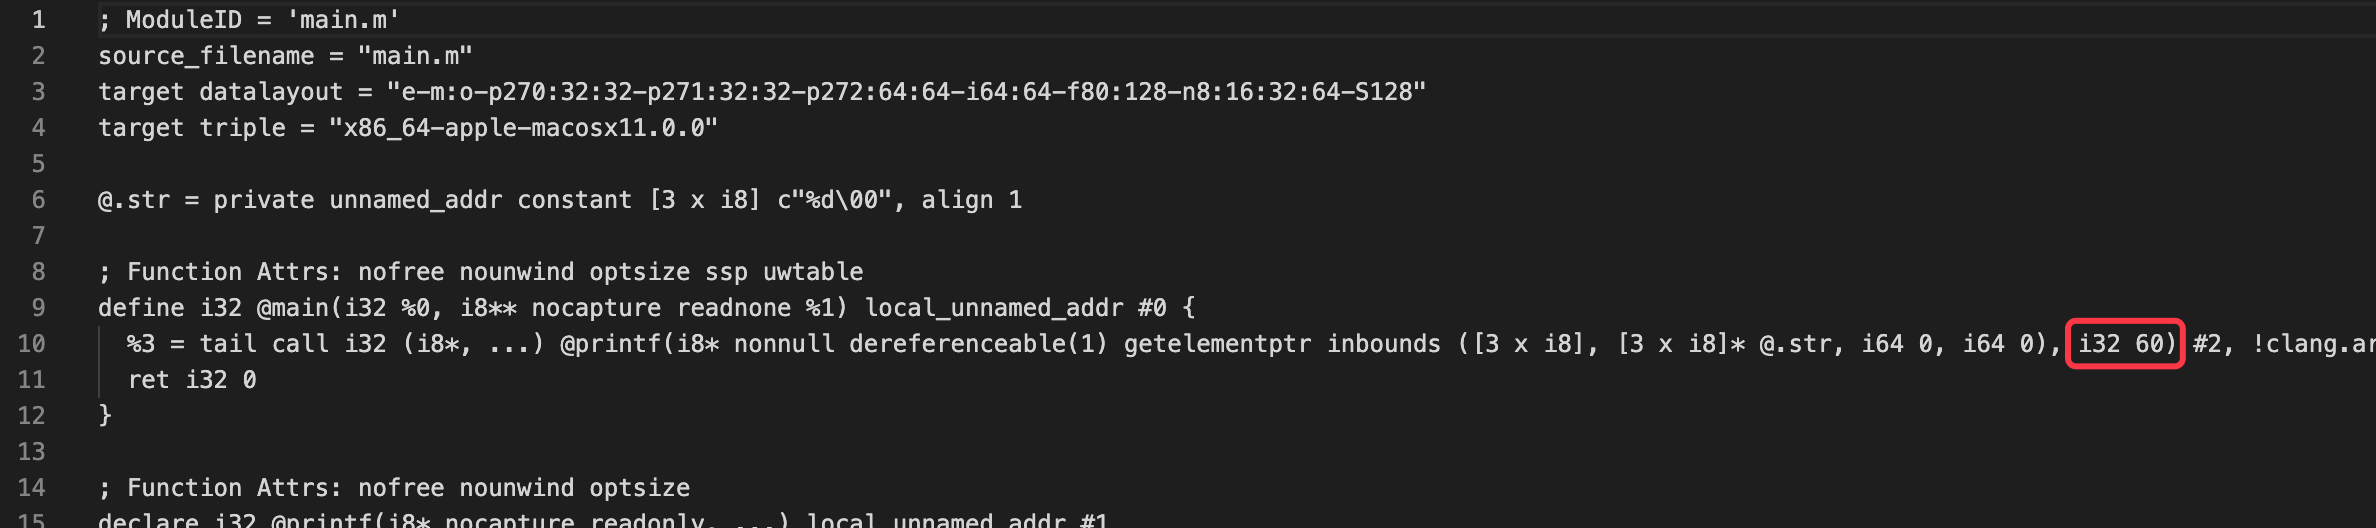The width and height of the screenshot is (2376, 528).
Task: Click the '@.str' constant declaration
Action: tap(560, 200)
